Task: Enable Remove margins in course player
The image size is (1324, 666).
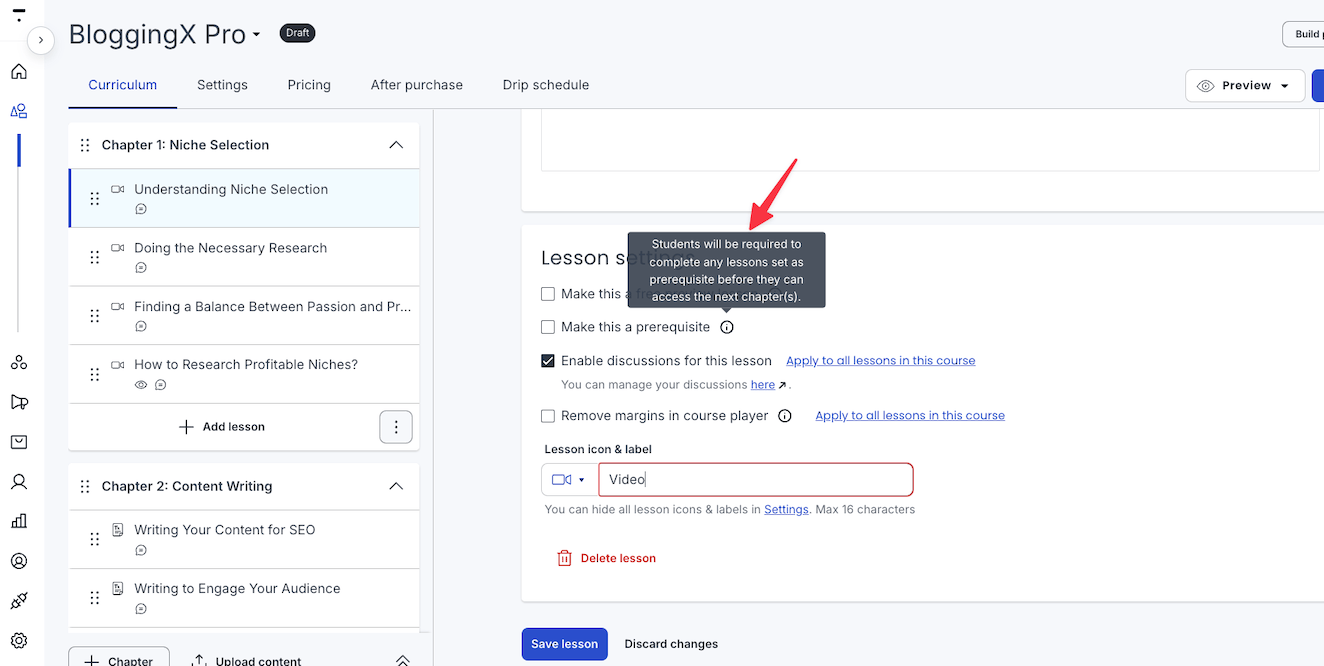Action: point(548,416)
